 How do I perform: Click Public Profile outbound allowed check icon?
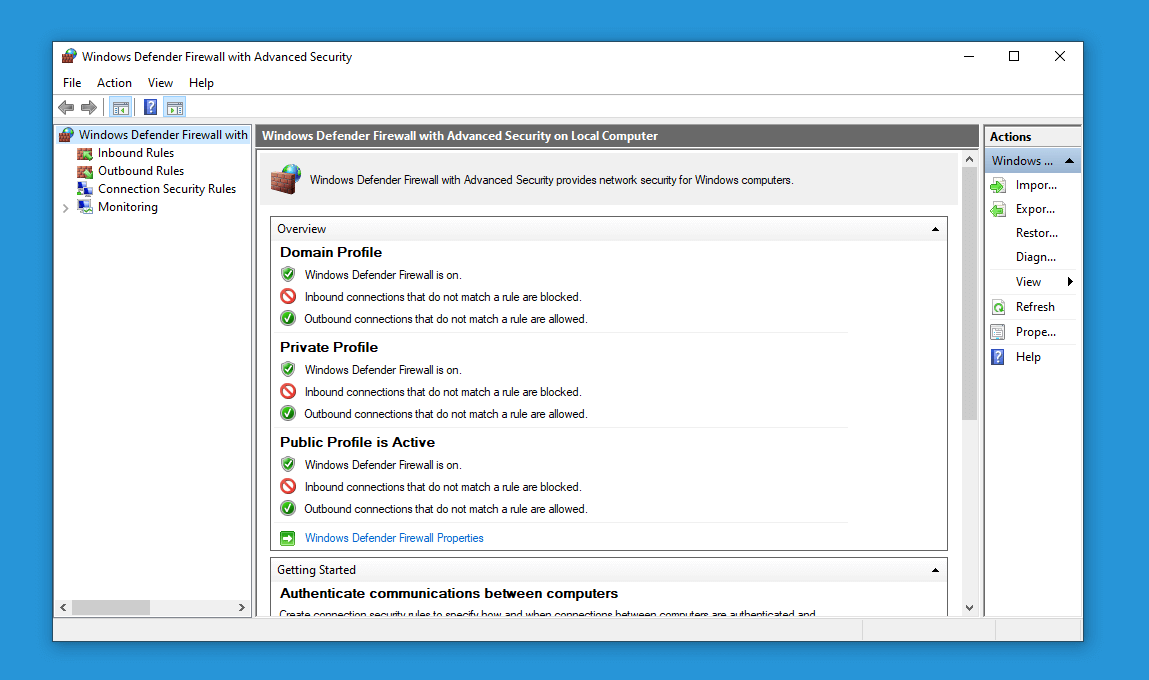pyautogui.click(x=288, y=508)
